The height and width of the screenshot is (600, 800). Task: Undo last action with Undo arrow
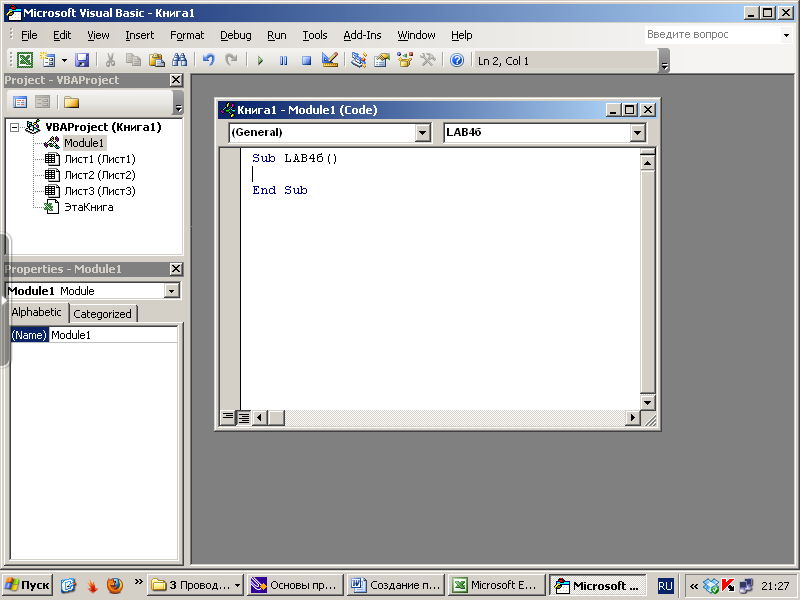pyautogui.click(x=208, y=60)
